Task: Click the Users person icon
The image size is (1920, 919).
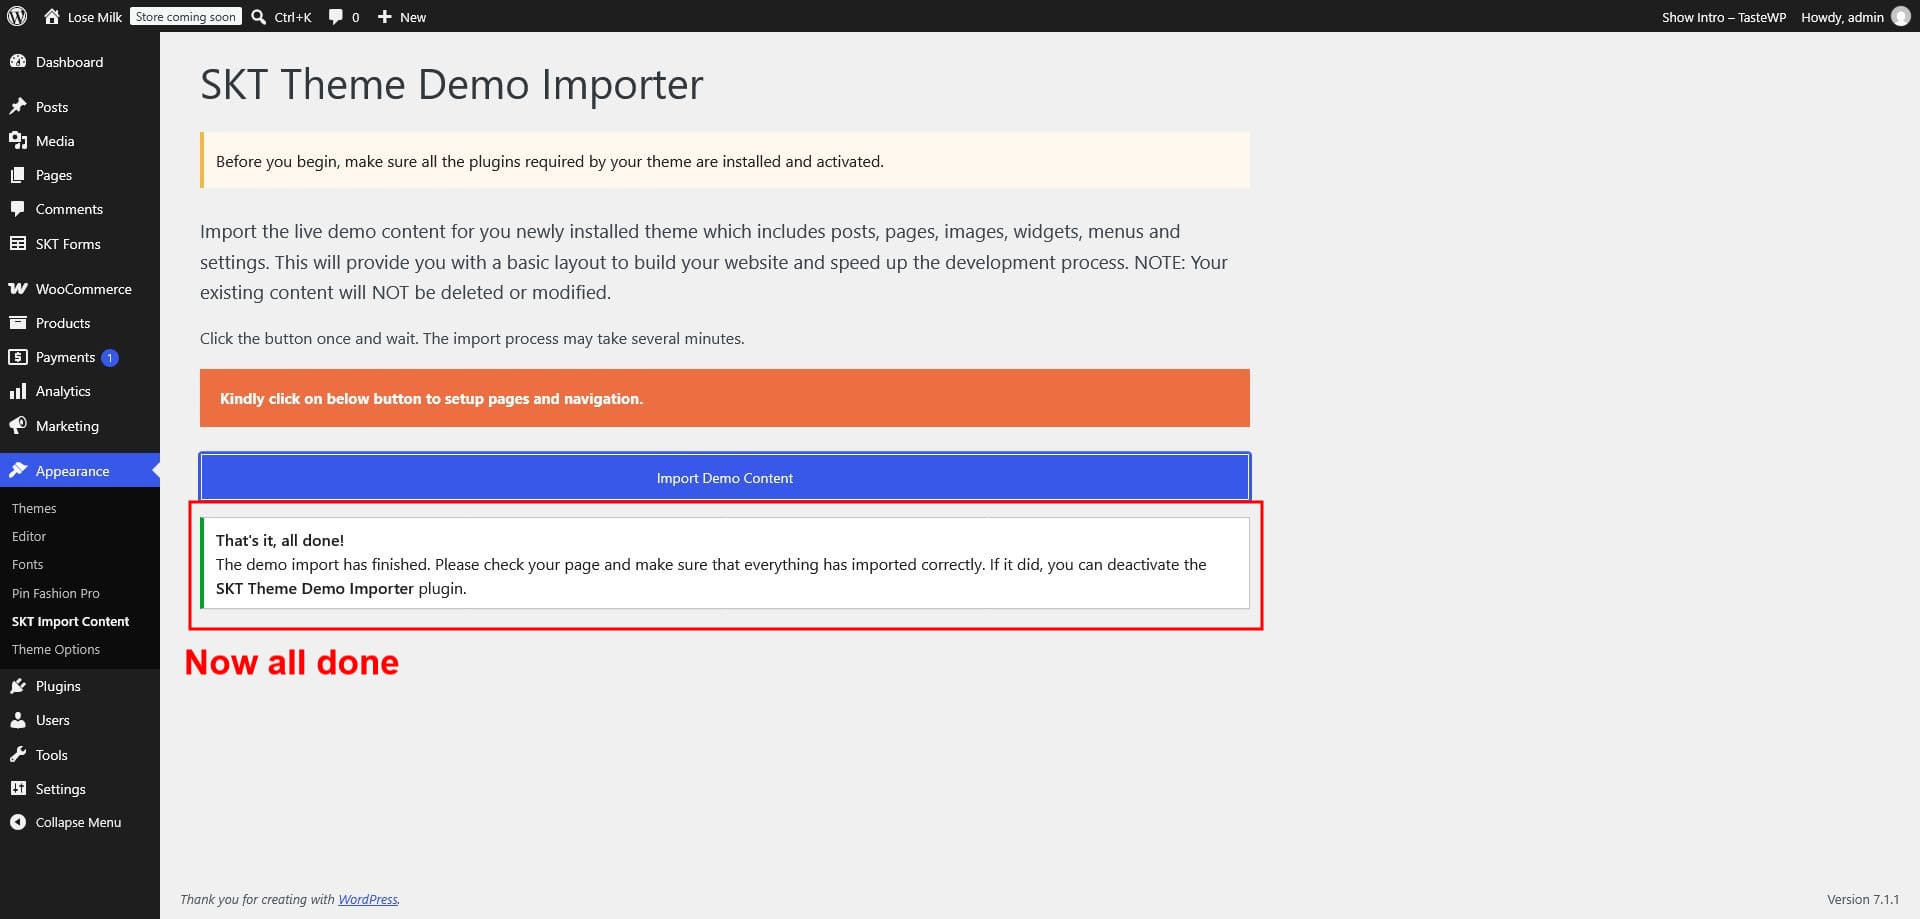Action: 18,719
